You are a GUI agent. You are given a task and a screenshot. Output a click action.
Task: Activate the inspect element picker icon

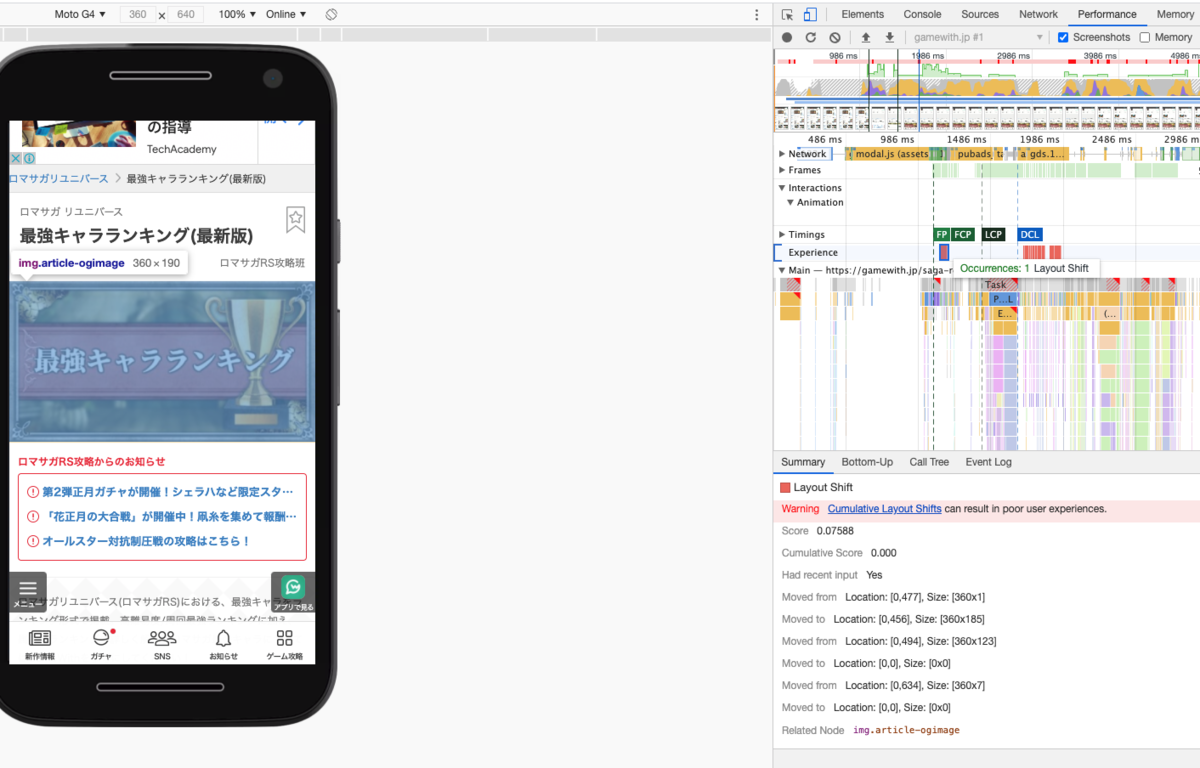pyautogui.click(x=787, y=14)
